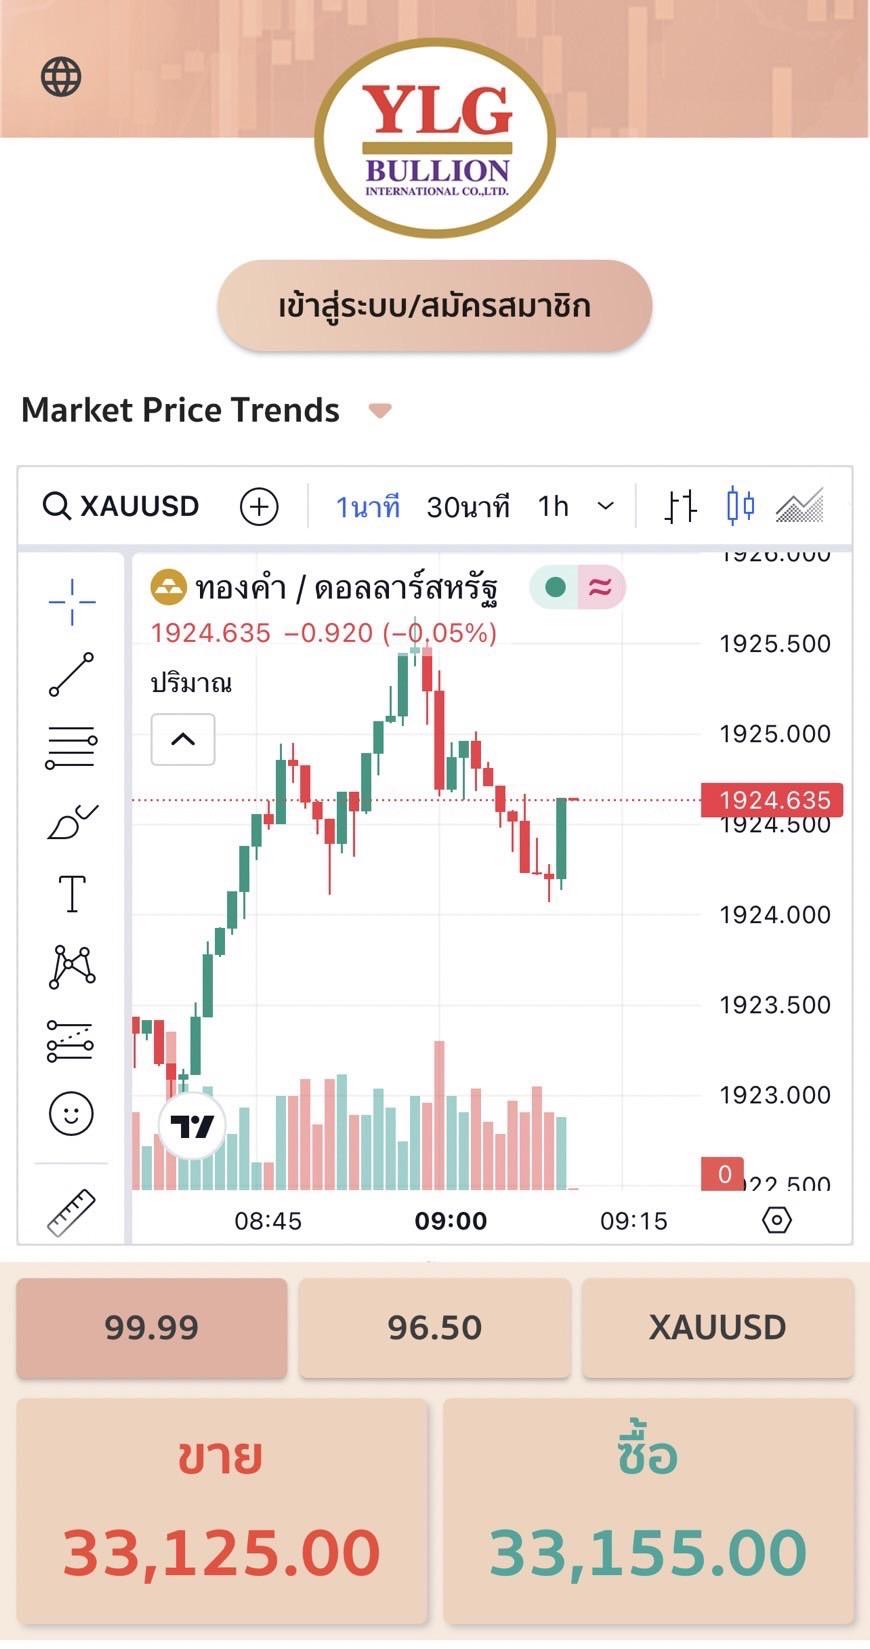Select the trend line drawing tool
Screen dimensions: 870x1649
72,675
